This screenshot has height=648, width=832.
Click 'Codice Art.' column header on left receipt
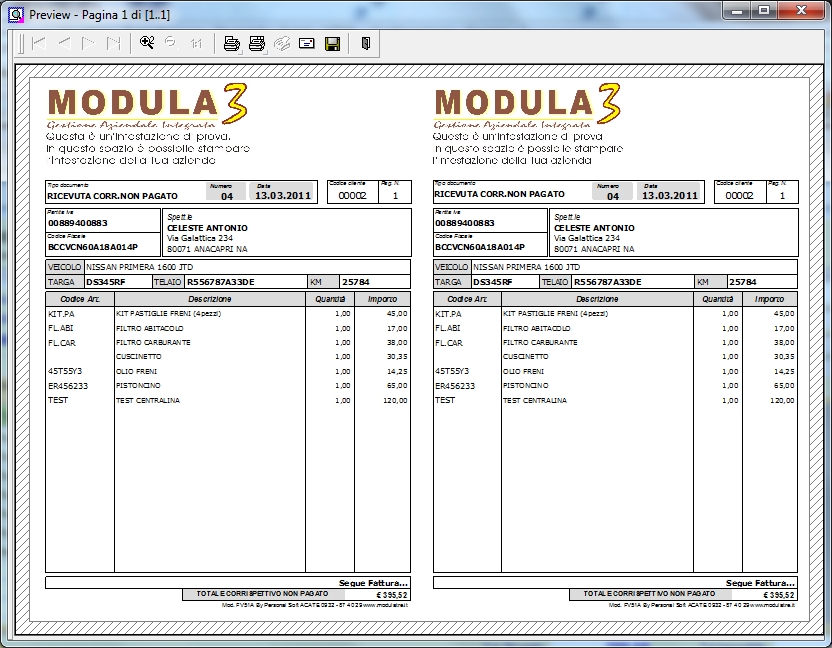point(80,299)
